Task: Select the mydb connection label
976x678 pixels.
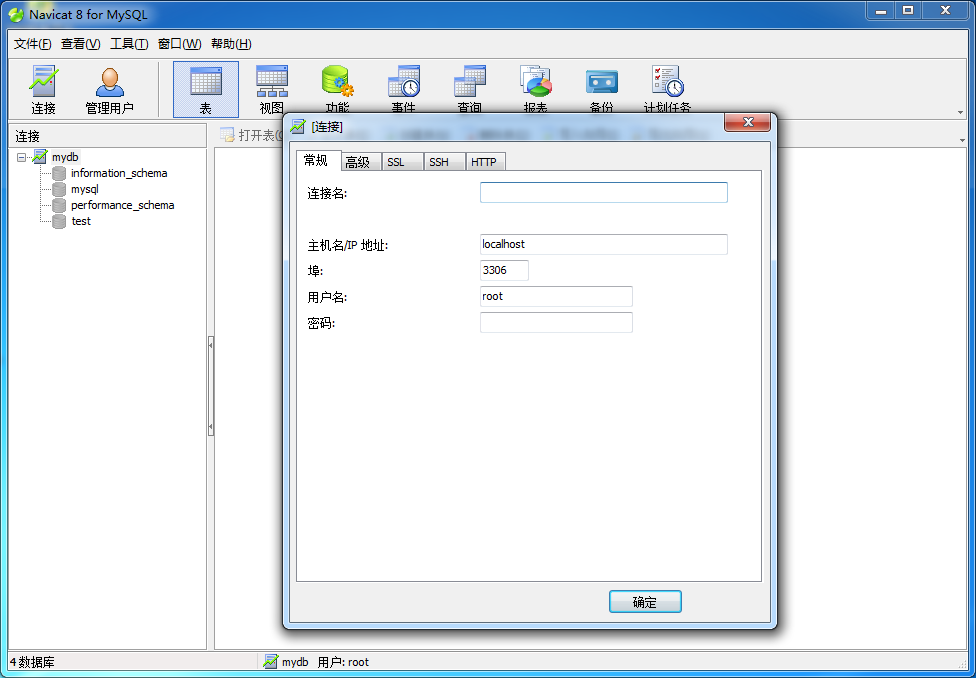Action: (x=65, y=157)
